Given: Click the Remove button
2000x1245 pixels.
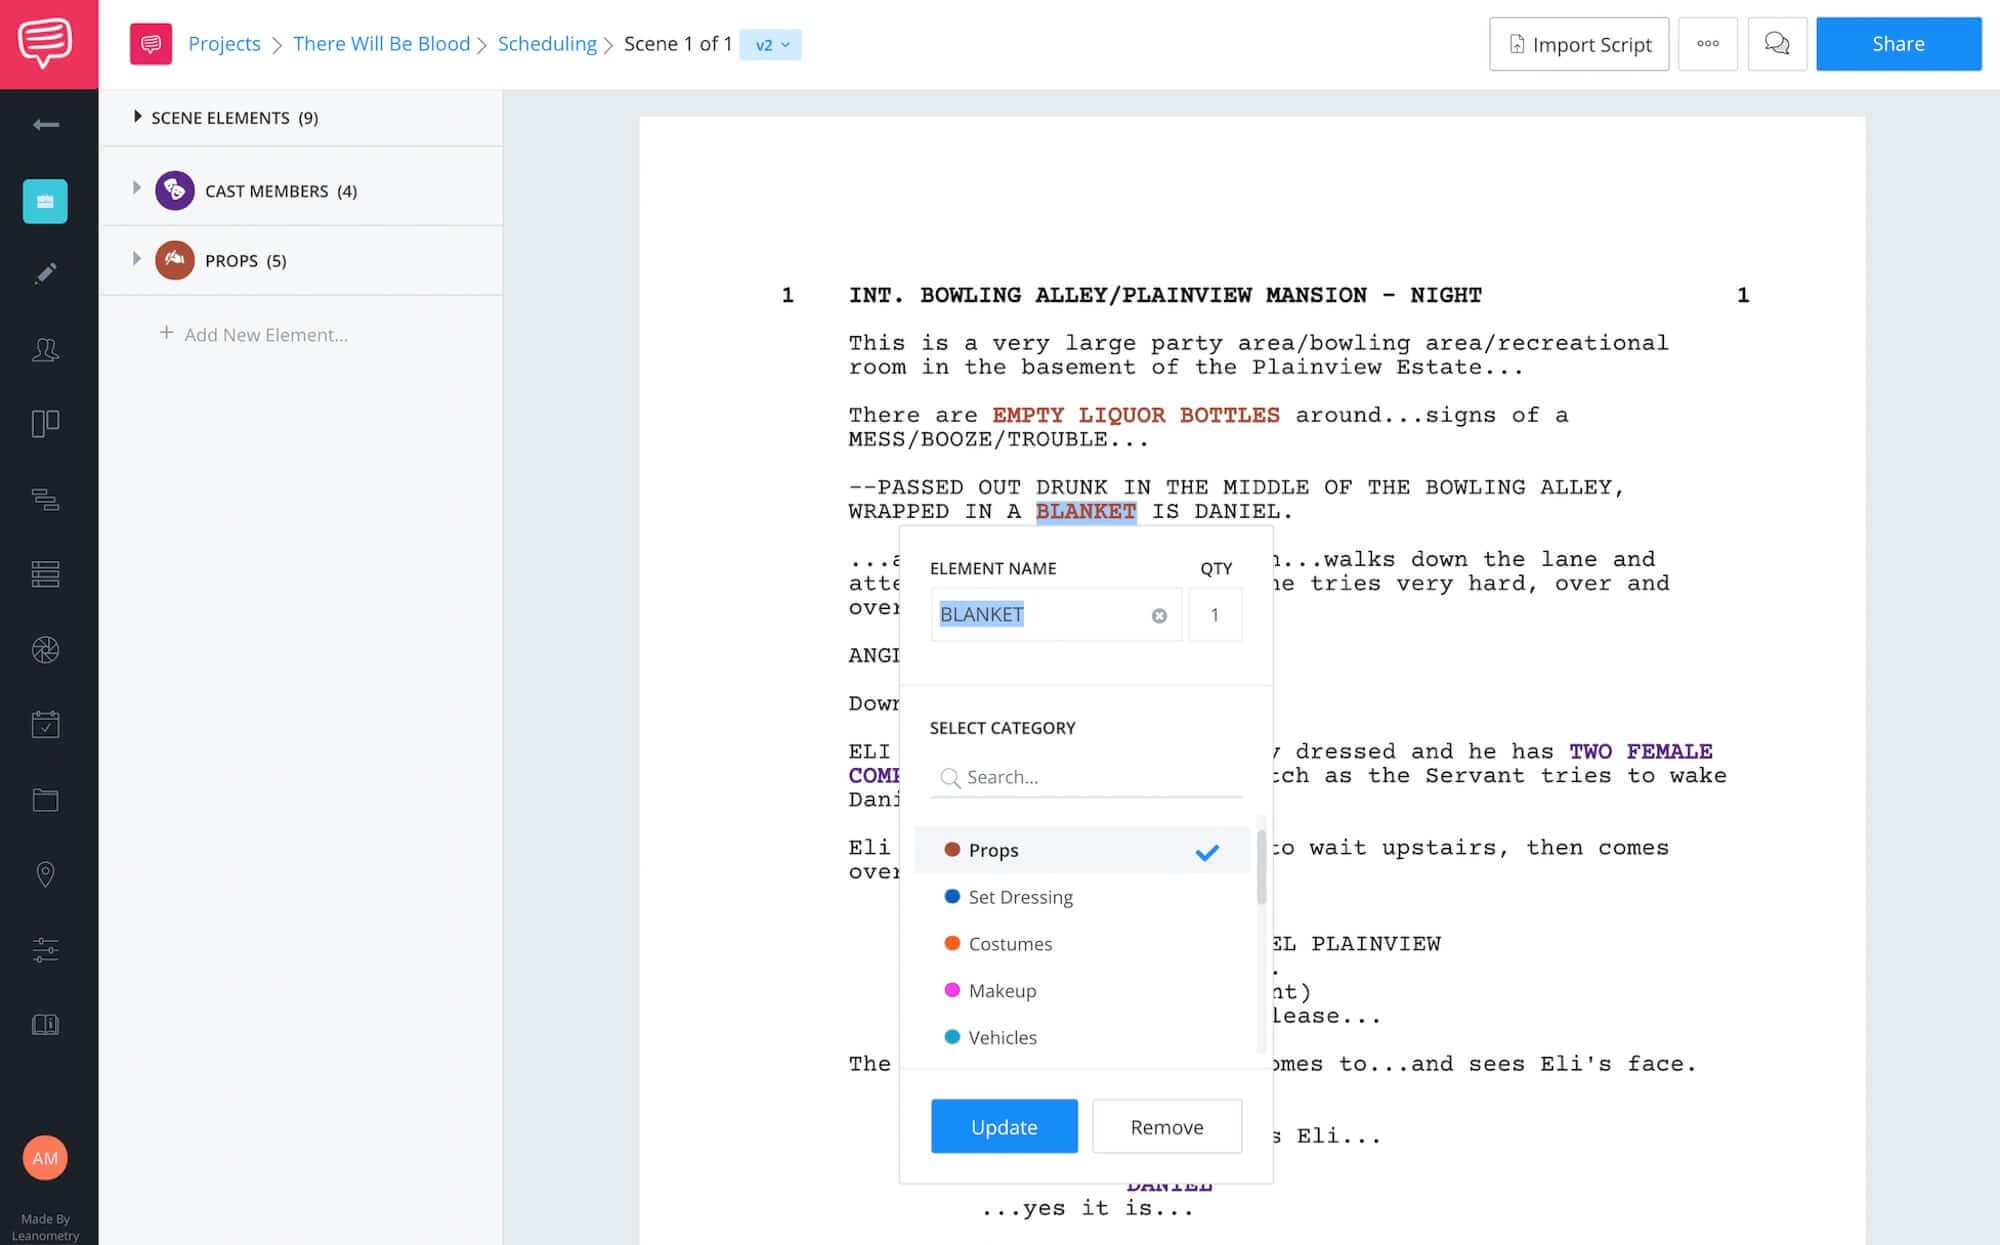Looking at the screenshot, I should pos(1167,1127).
